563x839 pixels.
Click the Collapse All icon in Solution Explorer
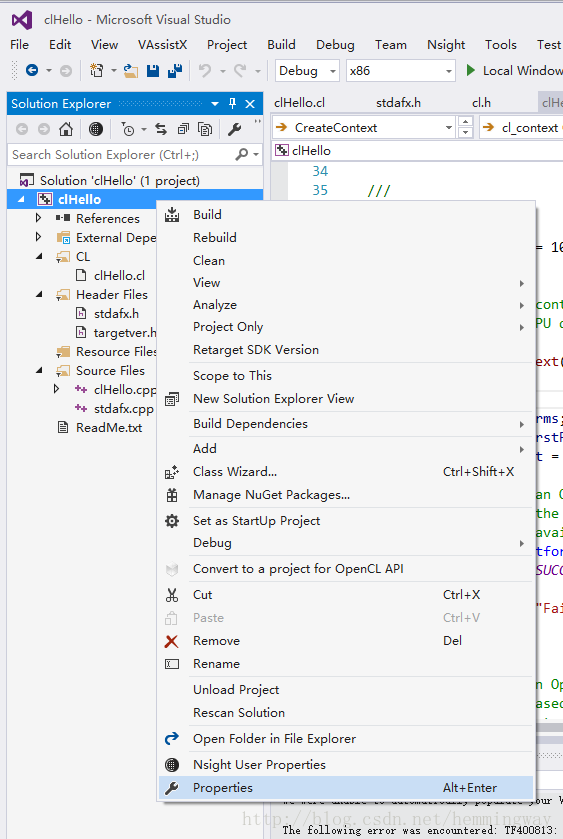tap(183, 128)
